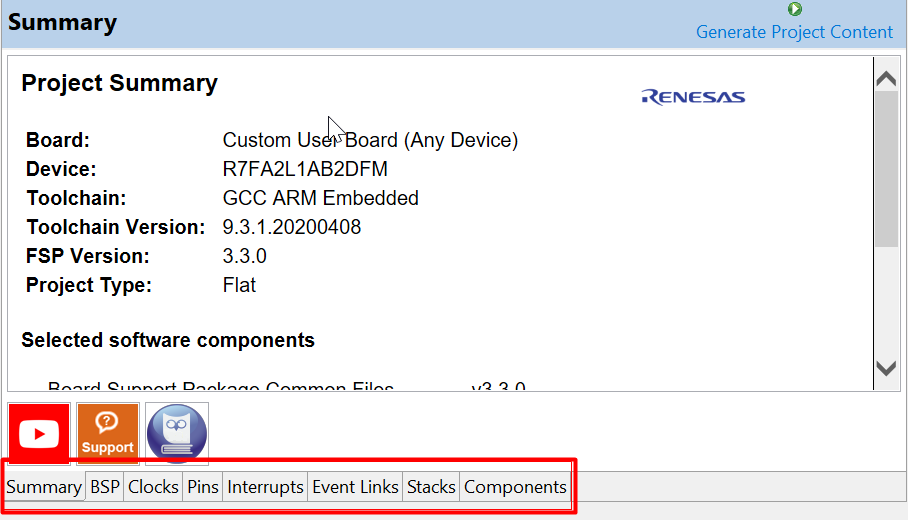The width and height of the screenshot is (908, 520).
Task: Show the Stacks tab
Action: 431,487
